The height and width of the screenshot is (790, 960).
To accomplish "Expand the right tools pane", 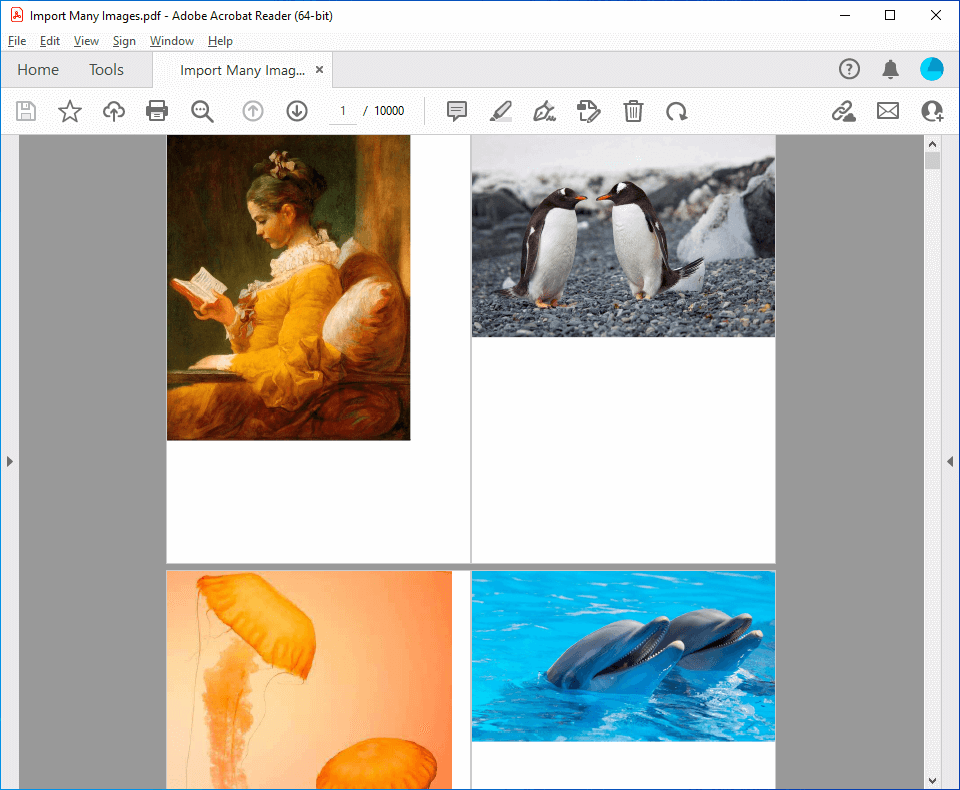I will click(x=950, y=461).
